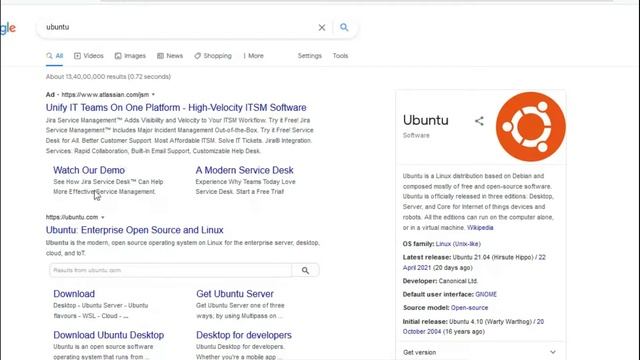
Task: Click the https://ubuntu.com result URL
Action: pyautogui.click(x=72, y=217)
